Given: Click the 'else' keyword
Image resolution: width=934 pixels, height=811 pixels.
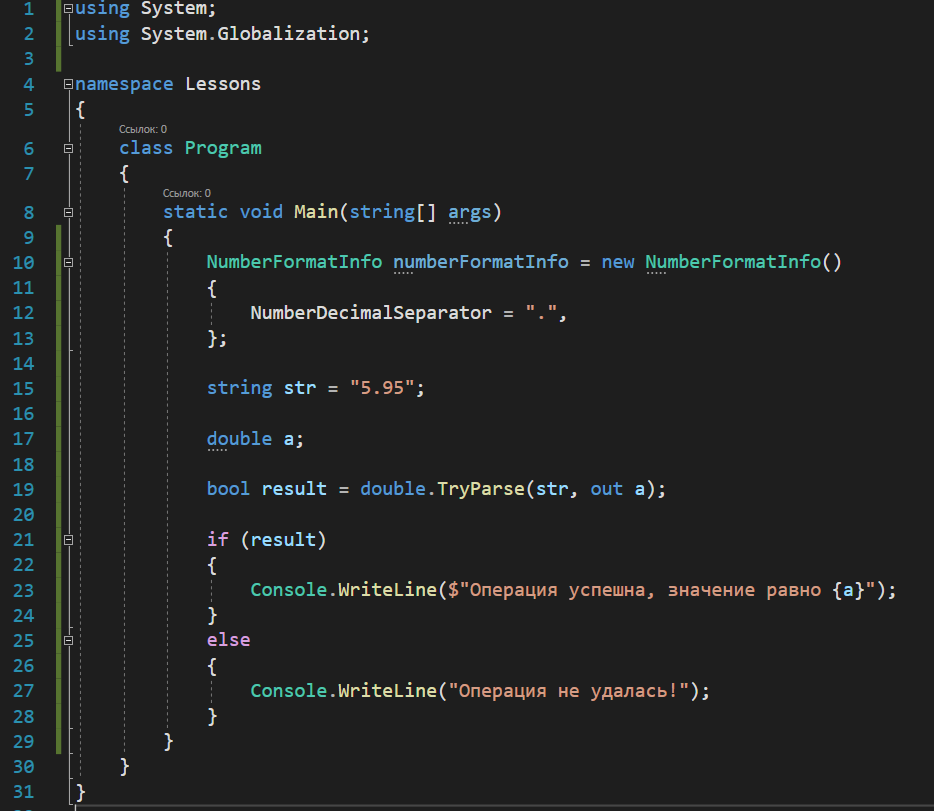Looking at the screenshot, I should 228,640.
